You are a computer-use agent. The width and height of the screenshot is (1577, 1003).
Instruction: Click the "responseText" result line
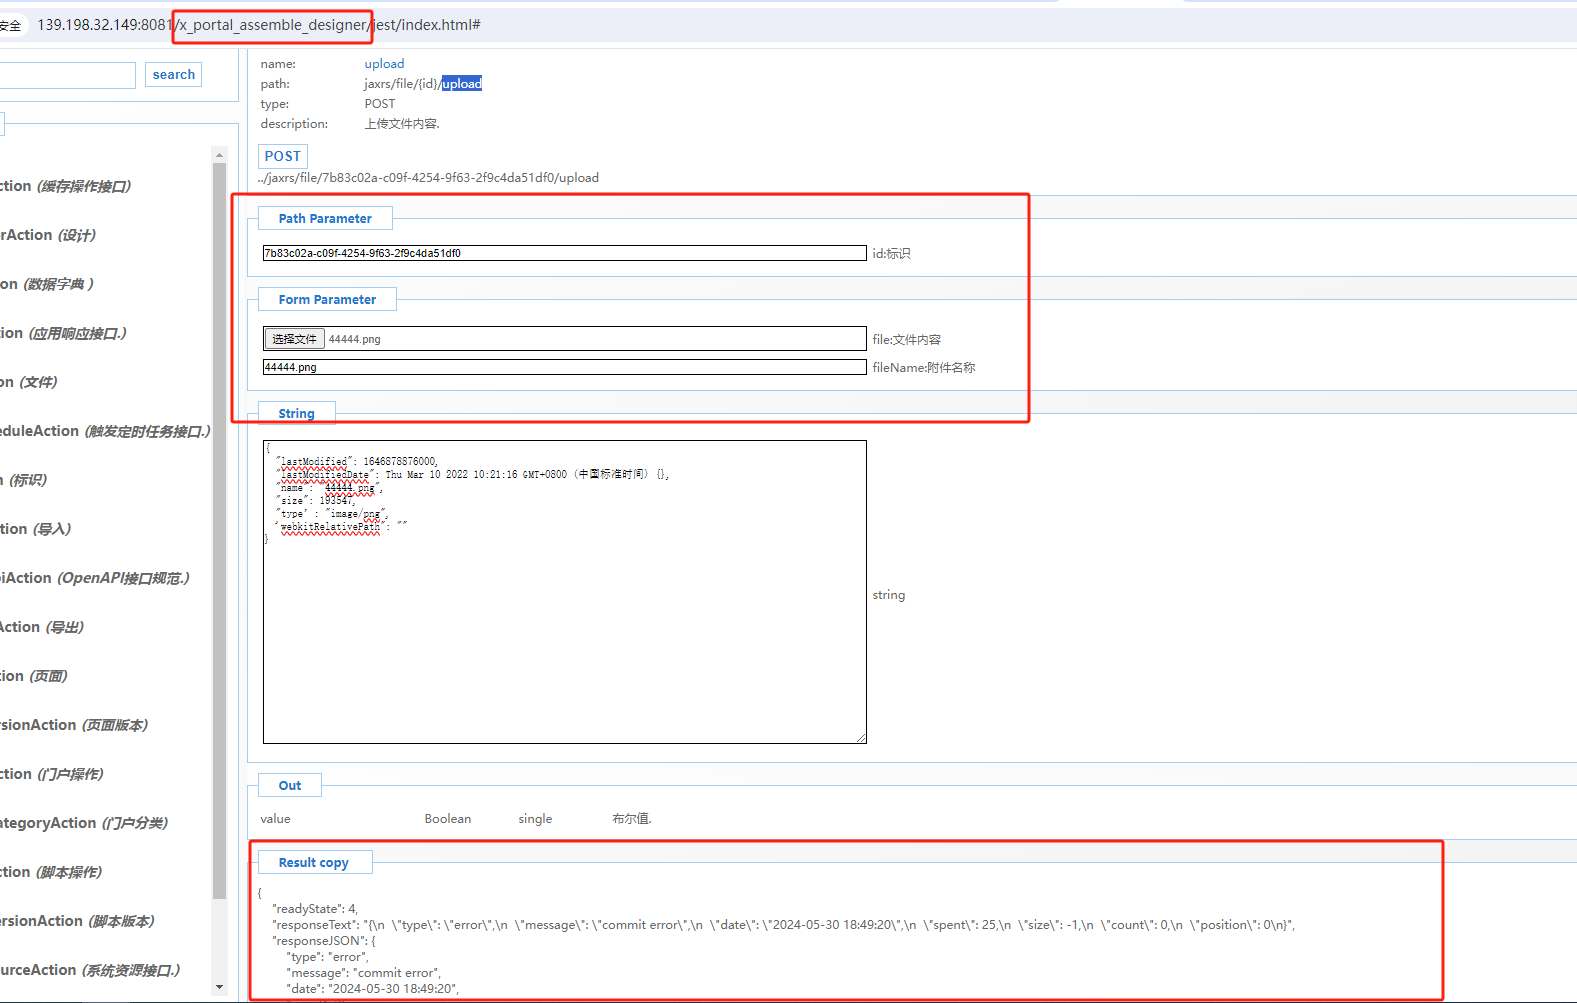click(x=784, y=925)
